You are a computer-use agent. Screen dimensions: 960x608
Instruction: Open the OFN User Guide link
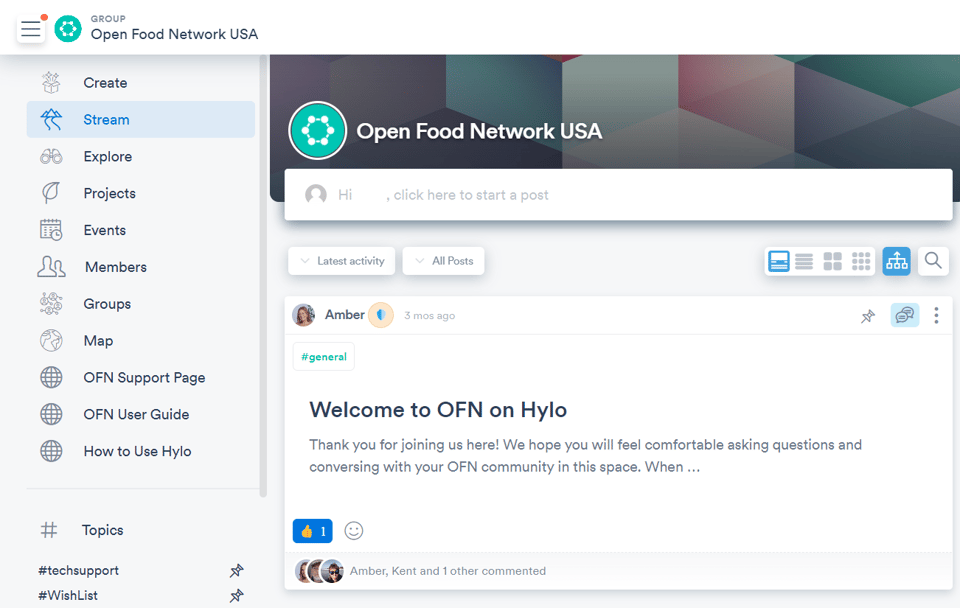tap(136, 414)
